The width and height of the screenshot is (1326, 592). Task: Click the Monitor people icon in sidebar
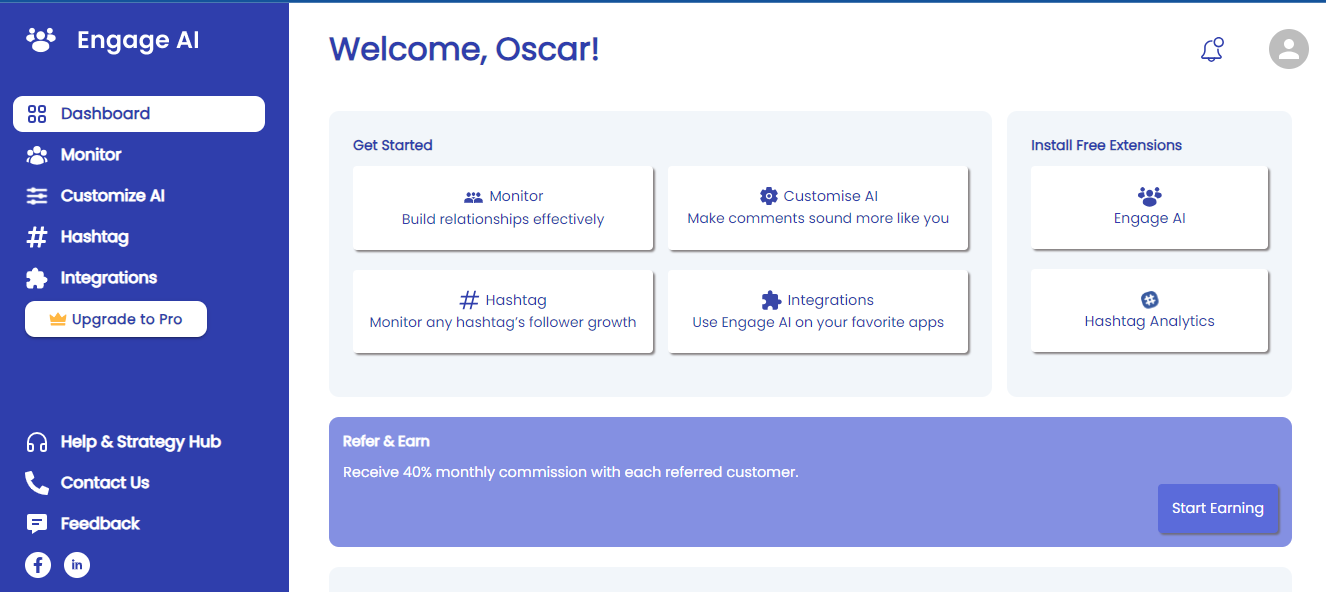37,155
